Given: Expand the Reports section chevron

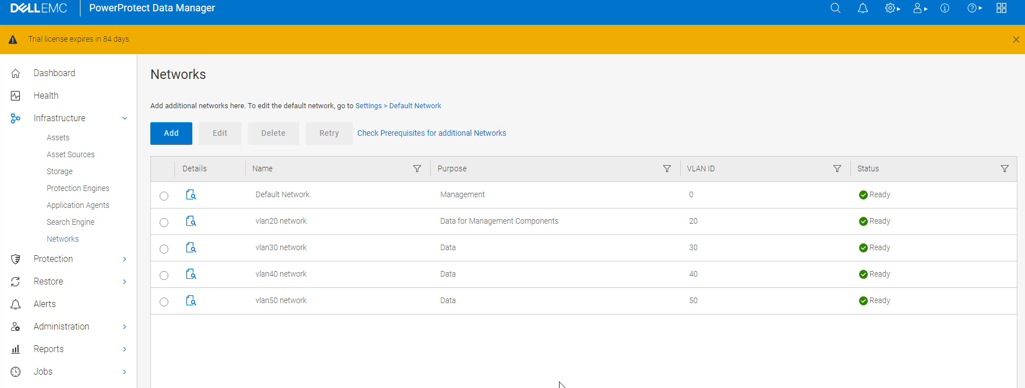Looking at the screenshot, I should (x=124, y=349).
